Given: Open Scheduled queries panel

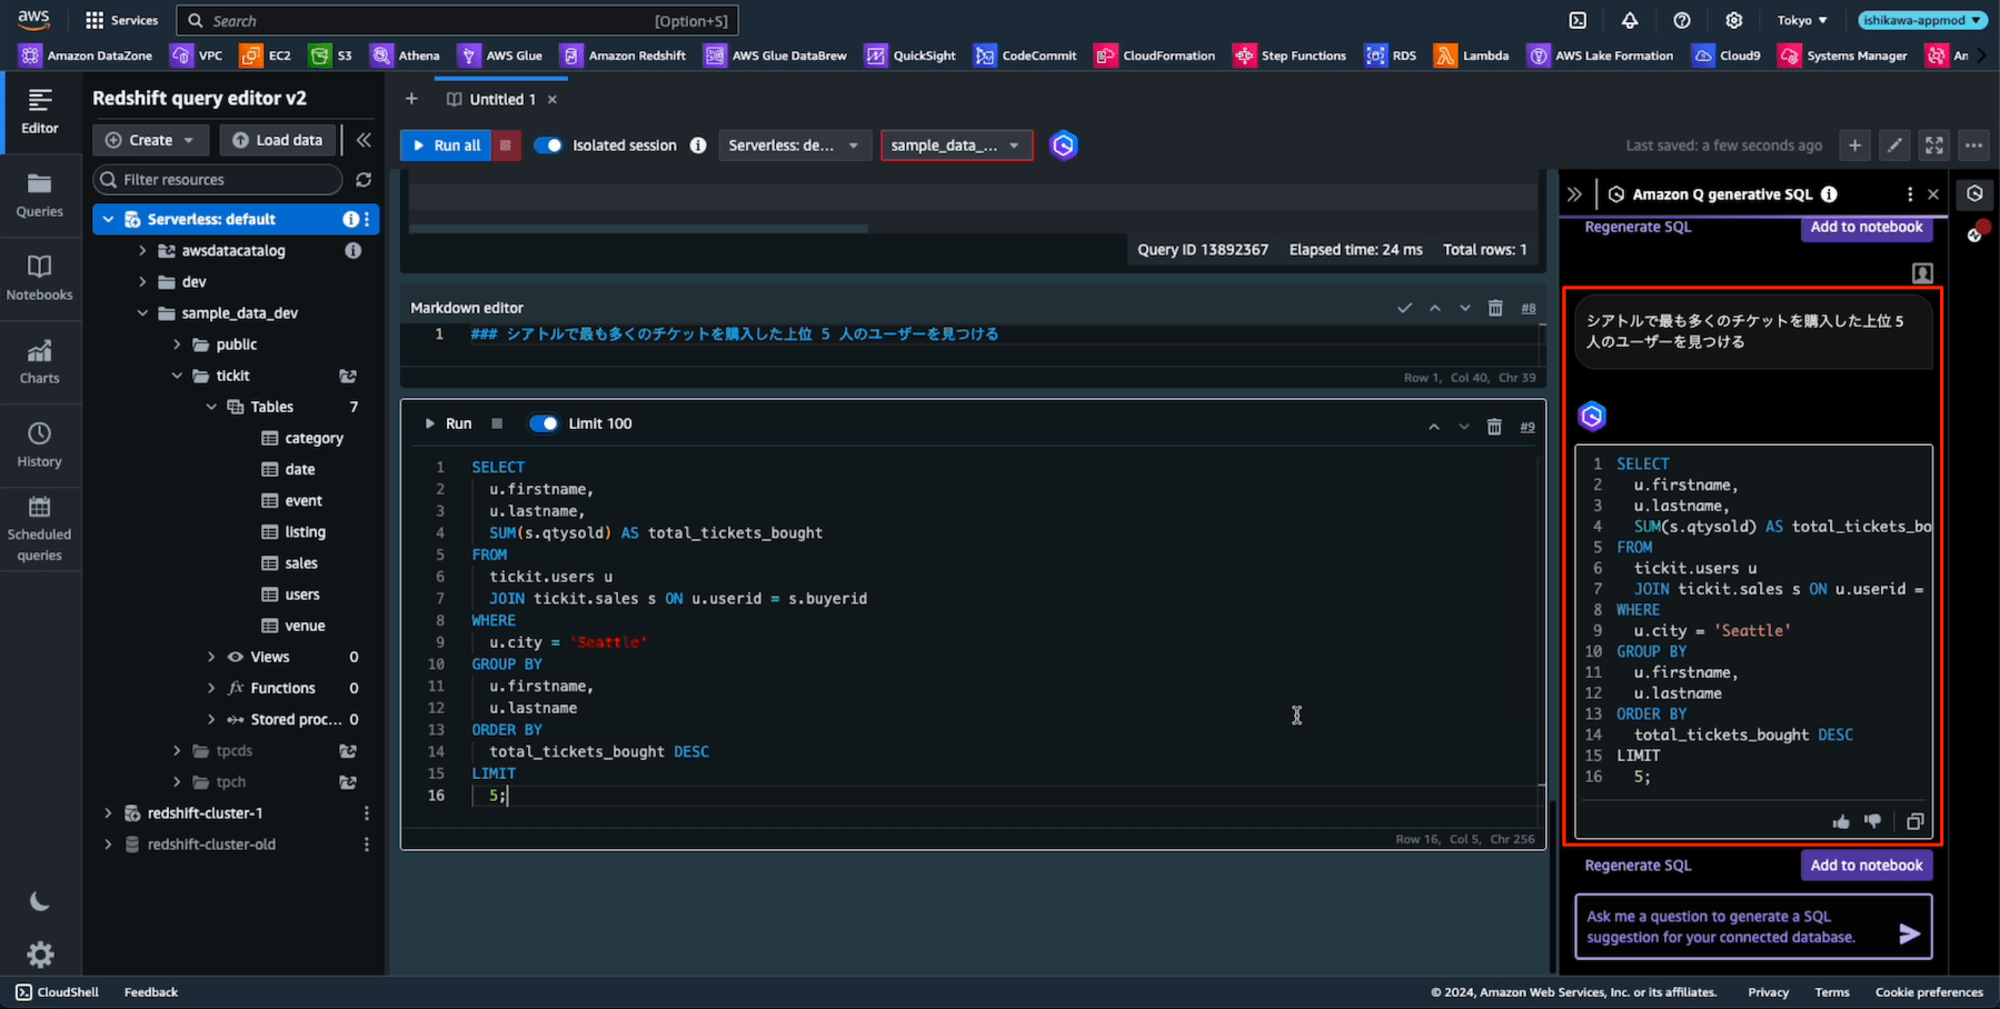Looking at the screenshot, I should (x=40, y=530).
